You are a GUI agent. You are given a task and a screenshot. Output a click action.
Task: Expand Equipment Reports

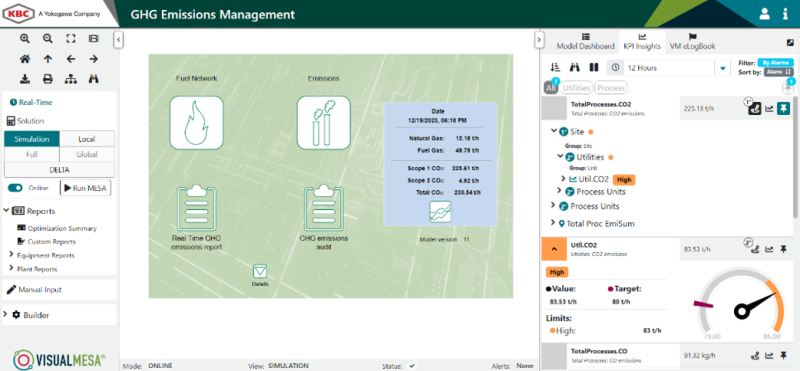11,254
